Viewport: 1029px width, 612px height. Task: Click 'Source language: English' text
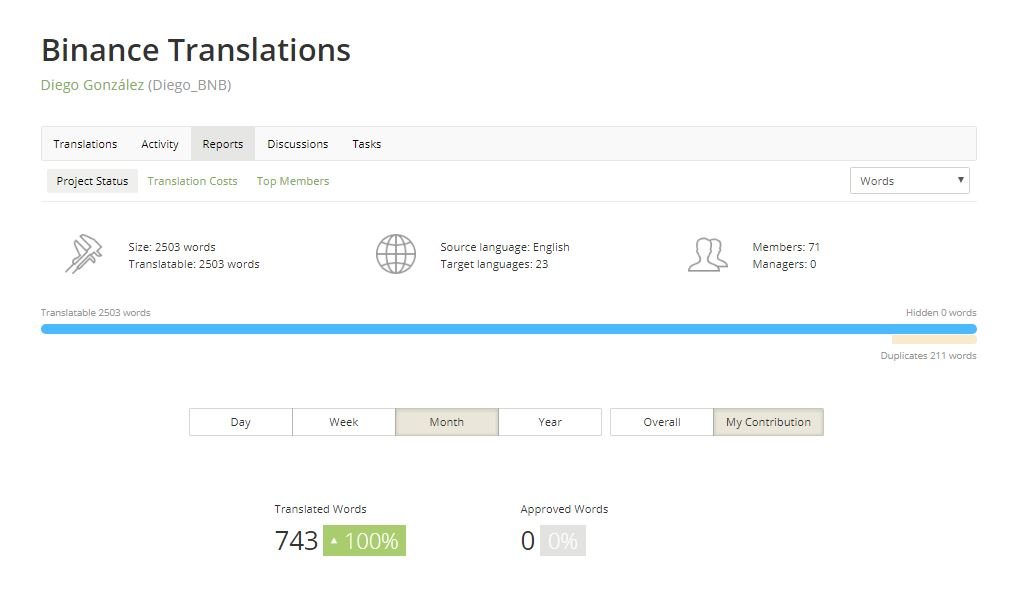(505, 247)
